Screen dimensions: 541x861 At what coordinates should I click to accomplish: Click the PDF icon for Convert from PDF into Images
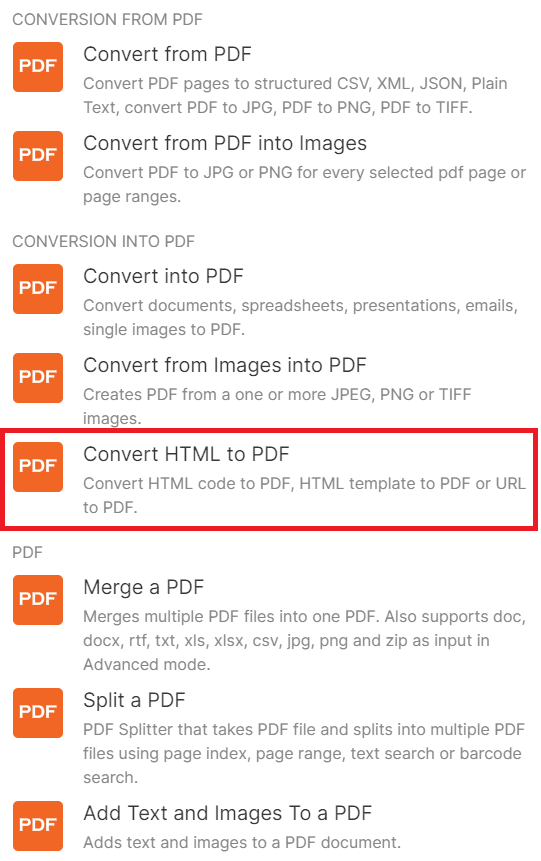pos(38,156)
